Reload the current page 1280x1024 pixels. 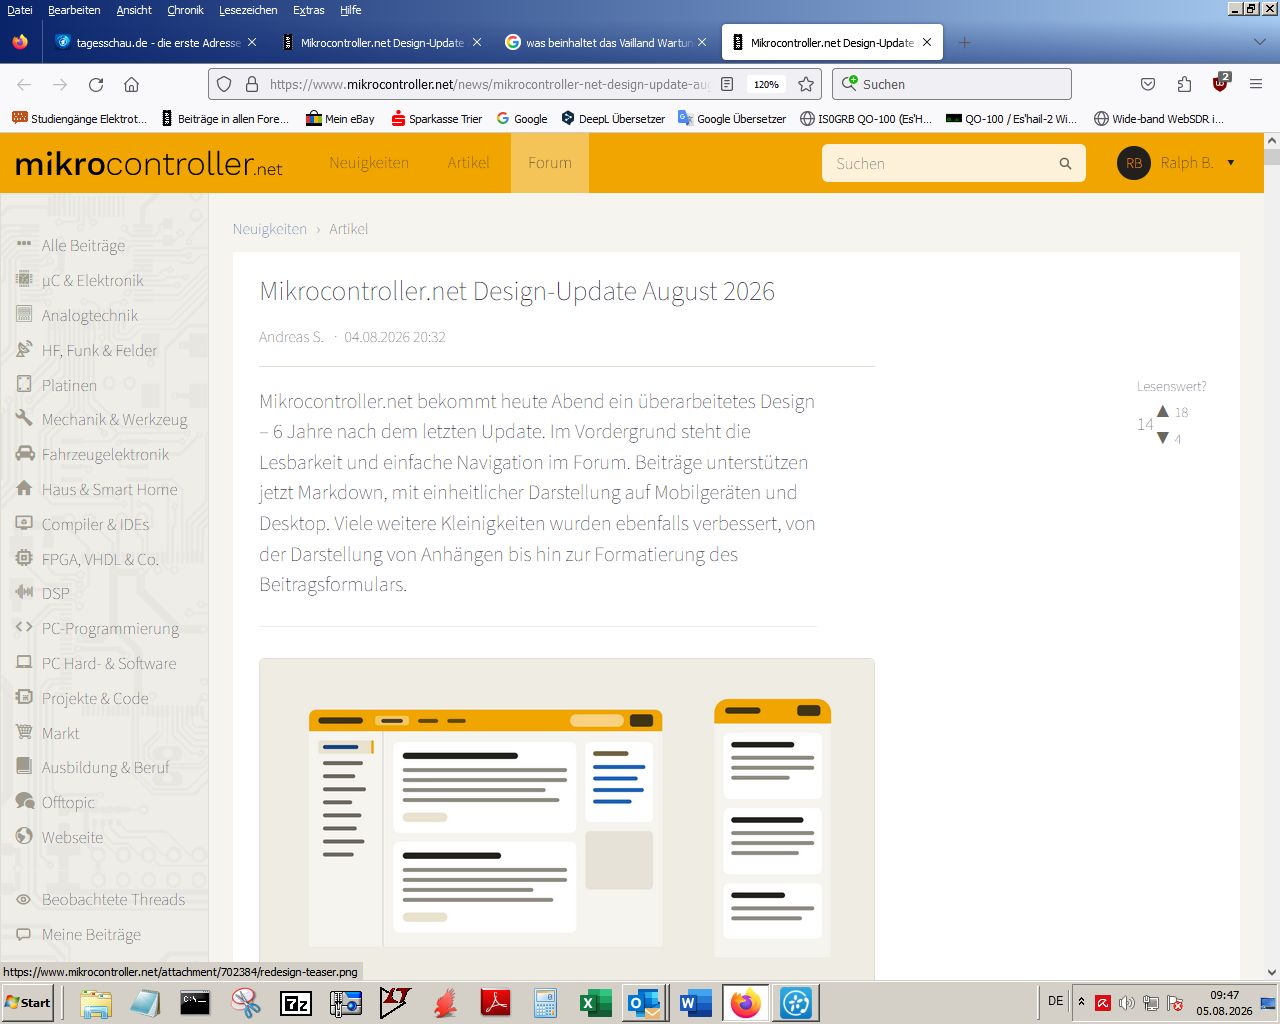point(96,84)
